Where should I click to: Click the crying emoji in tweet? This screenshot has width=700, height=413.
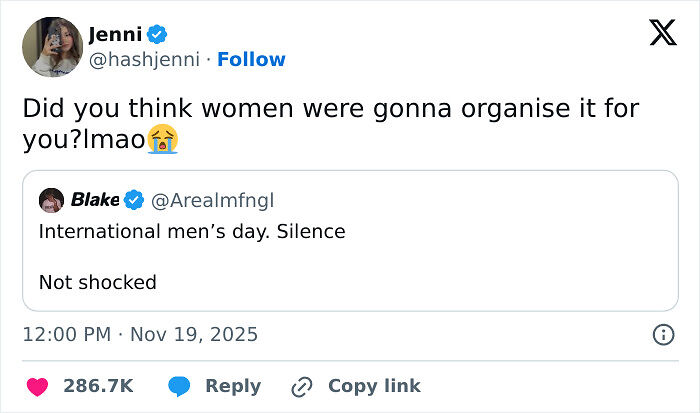[163, 139]
